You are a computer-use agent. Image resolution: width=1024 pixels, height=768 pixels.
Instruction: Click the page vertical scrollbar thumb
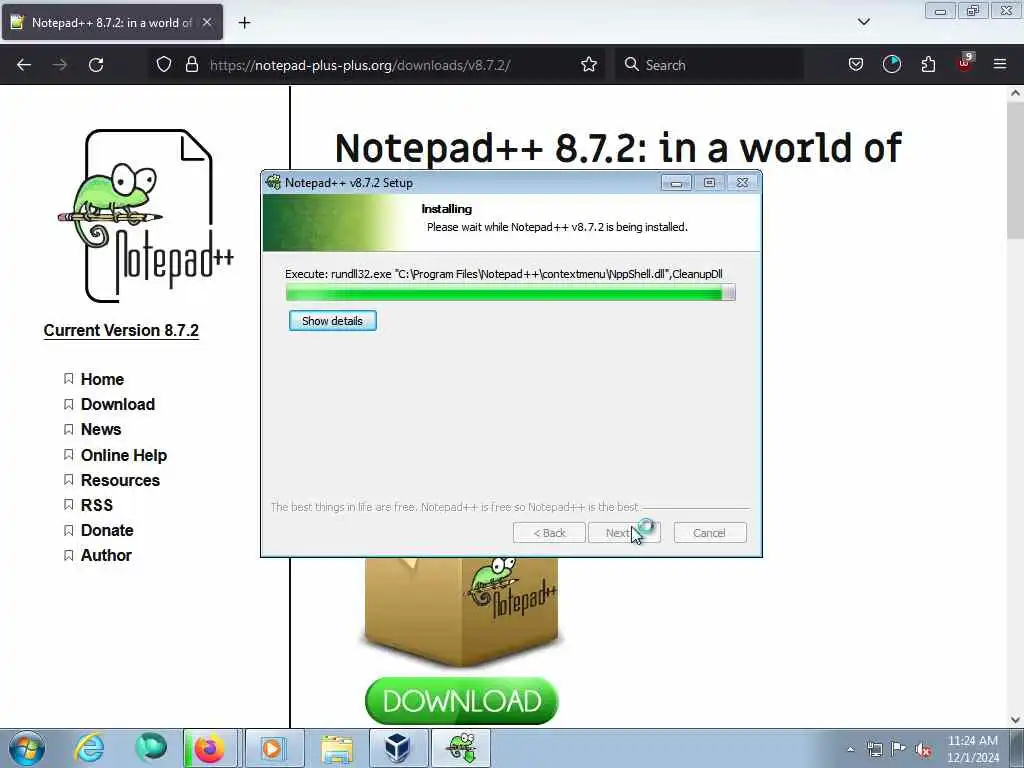(x=1015, y=170)
